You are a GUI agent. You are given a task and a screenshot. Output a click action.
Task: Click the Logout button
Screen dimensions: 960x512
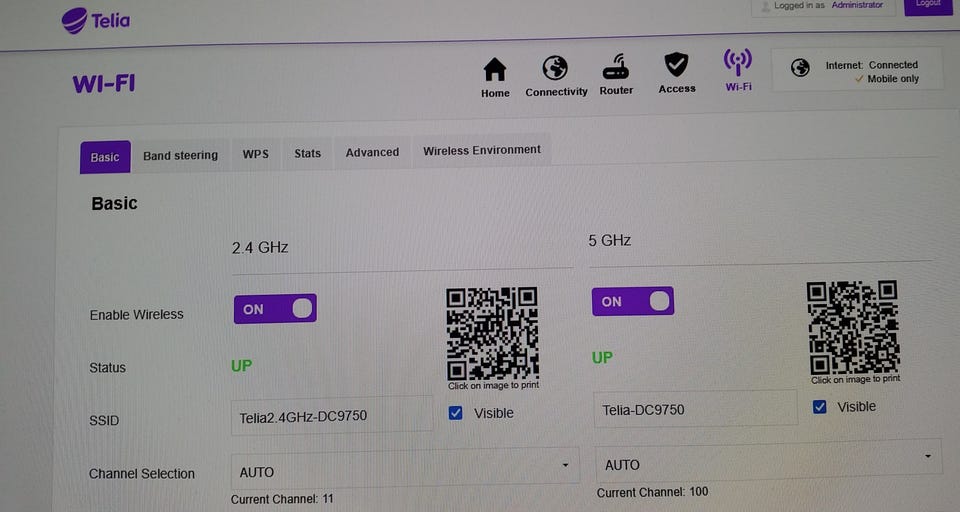[x=927, y=4]
